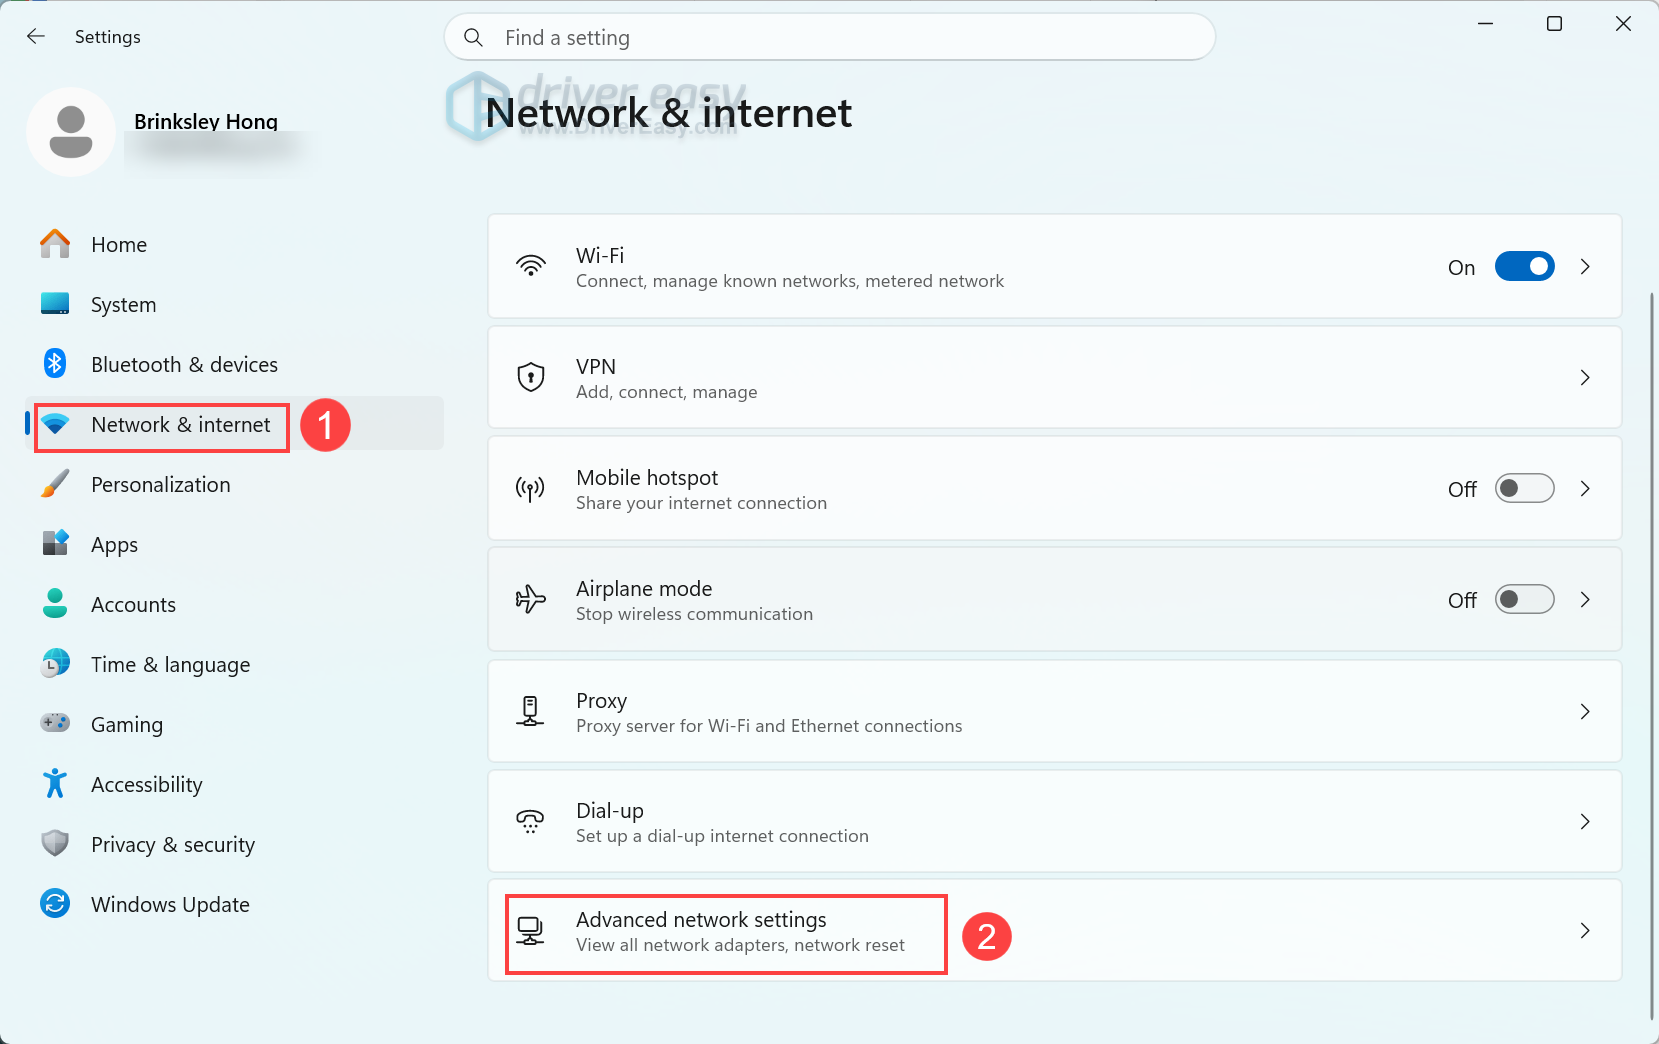Expand Advanced network settings chevron
The image size is (1659, 1044).
(1585, 931)
